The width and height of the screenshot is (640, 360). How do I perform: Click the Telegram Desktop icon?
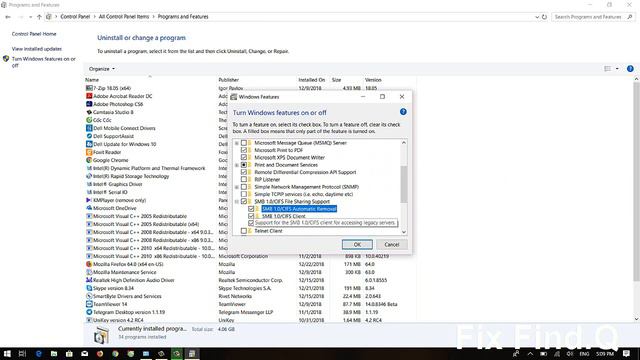(89, 312)
